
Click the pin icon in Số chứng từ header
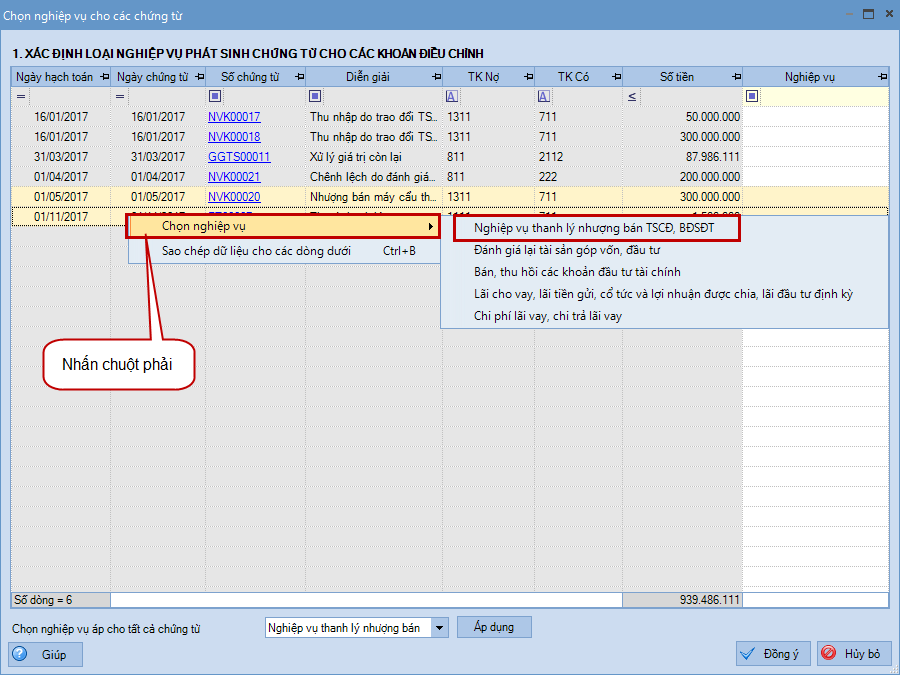299,77
